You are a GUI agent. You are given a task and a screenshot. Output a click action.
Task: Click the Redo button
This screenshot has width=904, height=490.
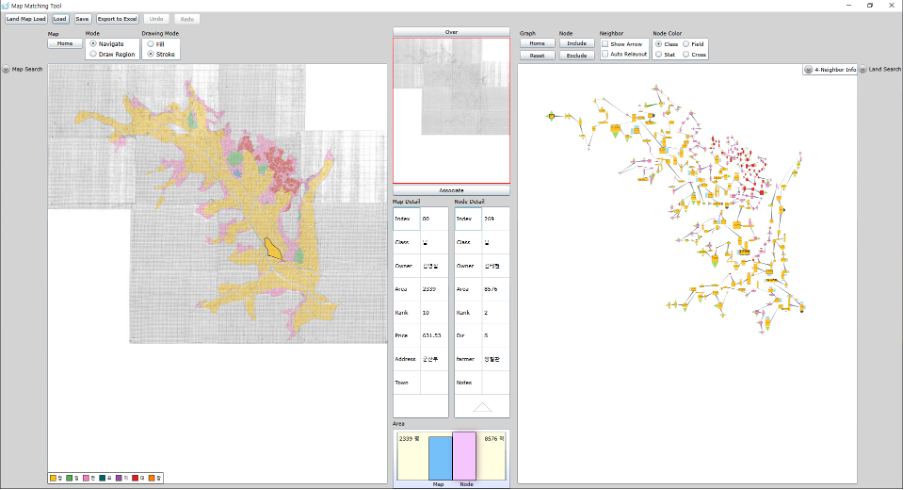click(x=187, y=19)
